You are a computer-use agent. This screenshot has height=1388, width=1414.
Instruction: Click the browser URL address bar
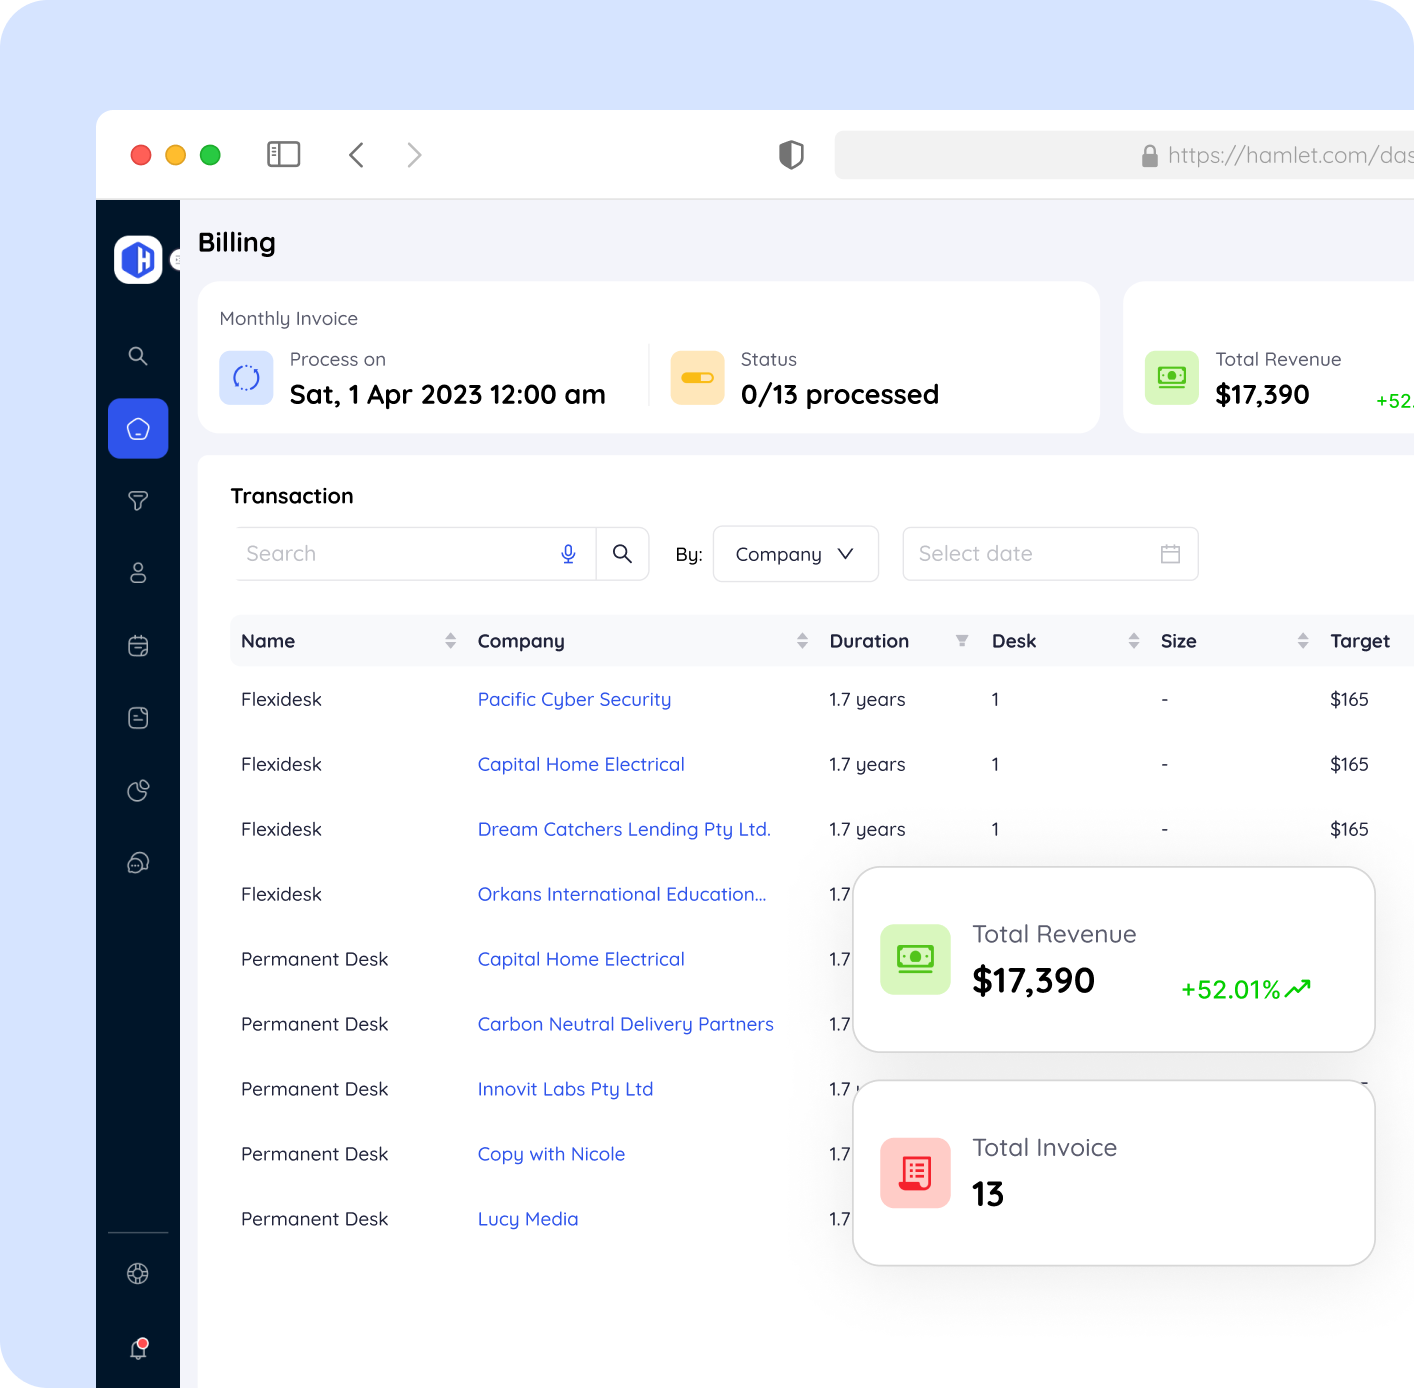click(1124, 155)
